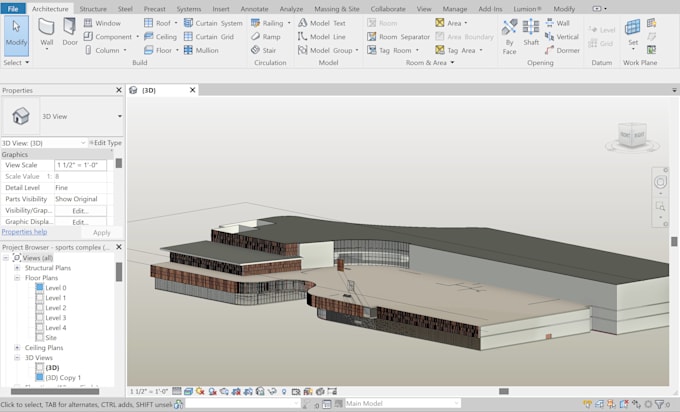Choose the Ramp tool
The height and width of the screenshot is (412, 680).
pyautogui.click(x=265, y=37)
